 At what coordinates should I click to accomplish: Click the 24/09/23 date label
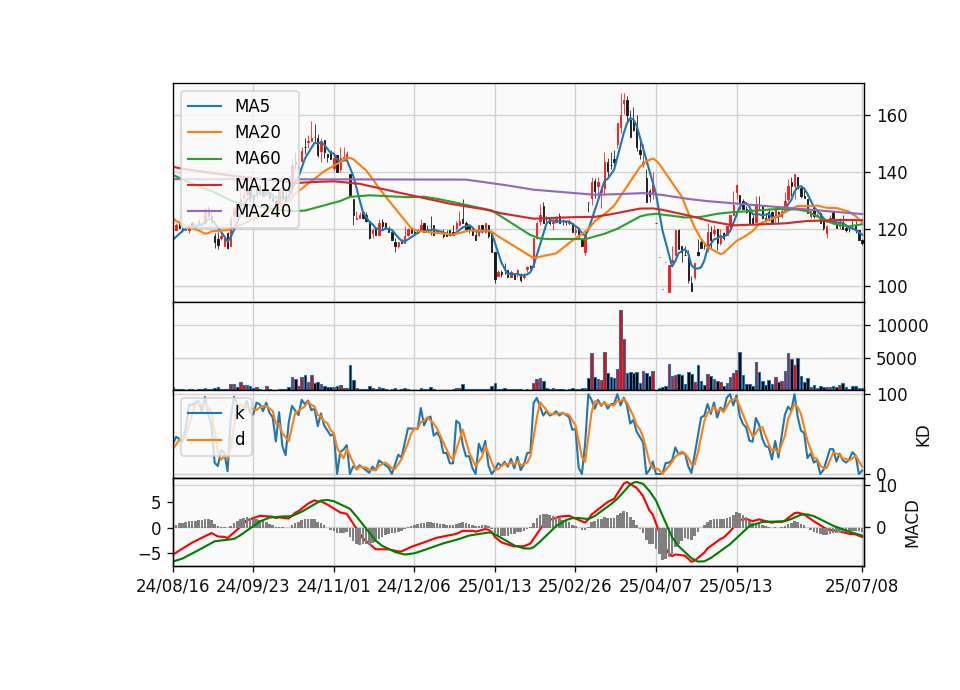(253, 586)
